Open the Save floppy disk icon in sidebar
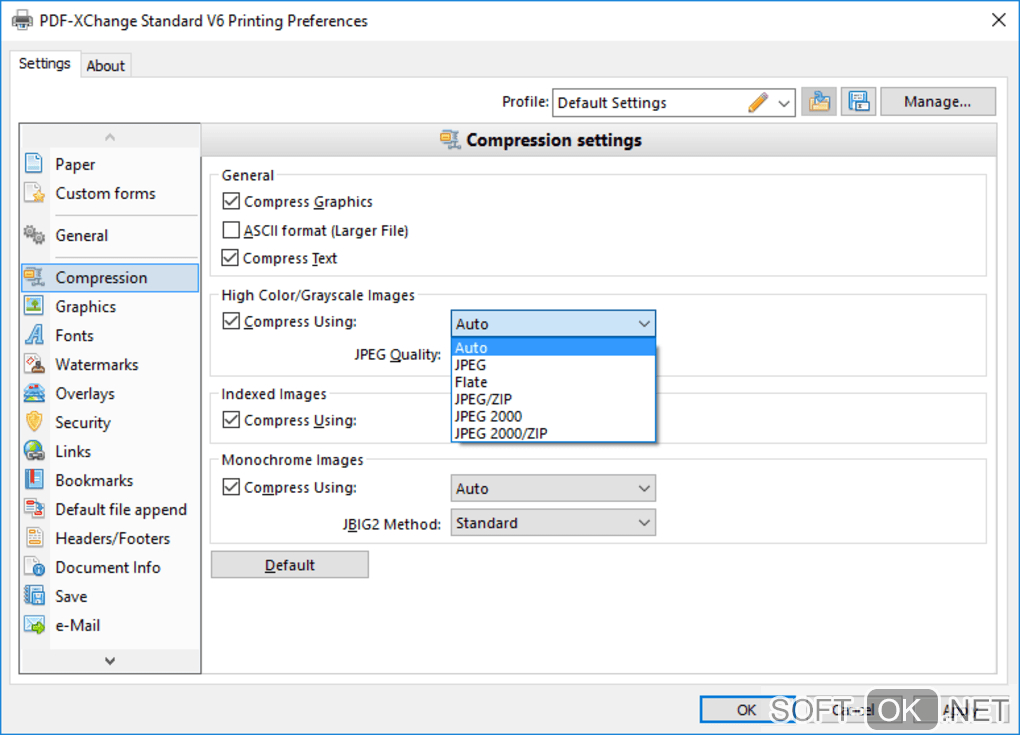Screen dimensions: 1020x735 point(34,595)
